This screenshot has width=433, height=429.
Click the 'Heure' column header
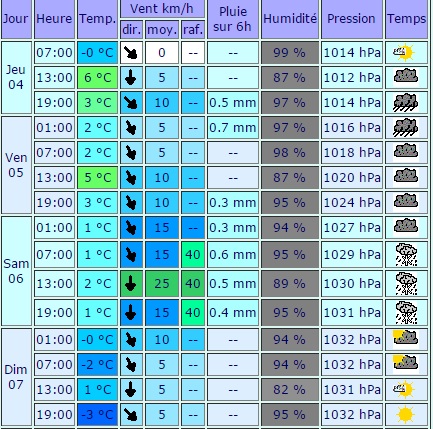[x=54, y=19]
